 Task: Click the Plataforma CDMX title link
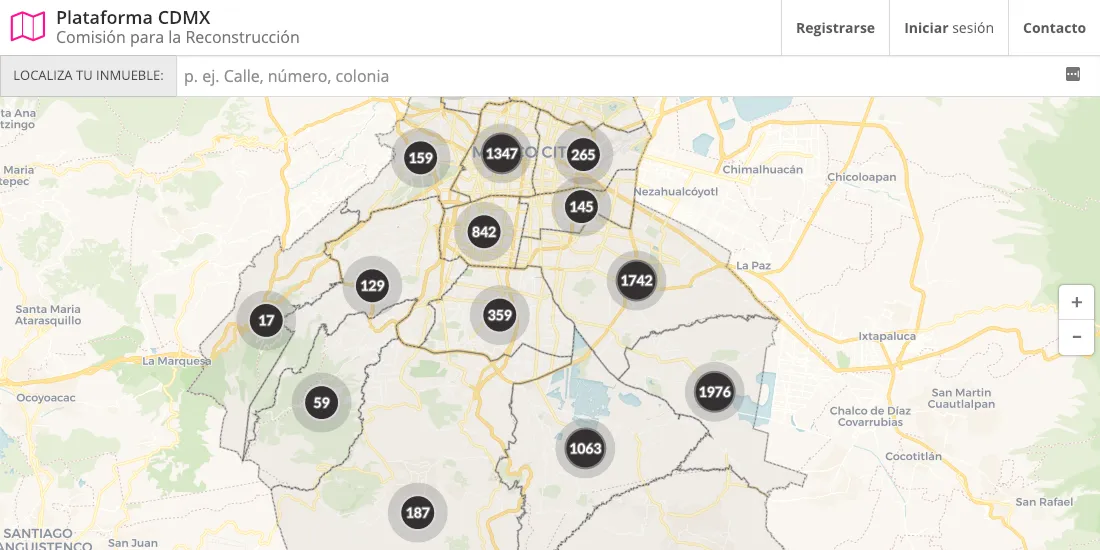133,17
